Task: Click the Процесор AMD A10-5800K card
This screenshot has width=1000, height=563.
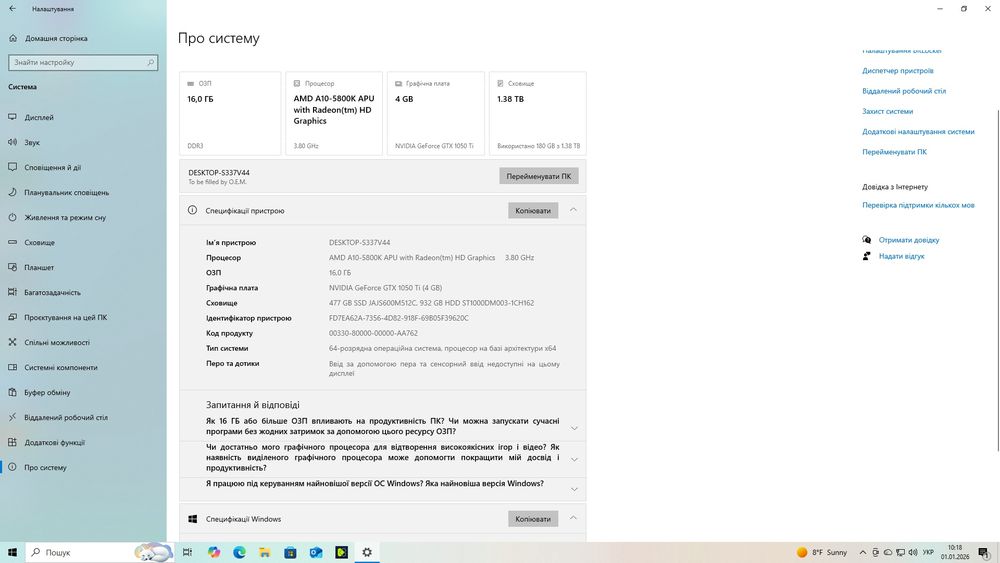Action: (334, 113)
